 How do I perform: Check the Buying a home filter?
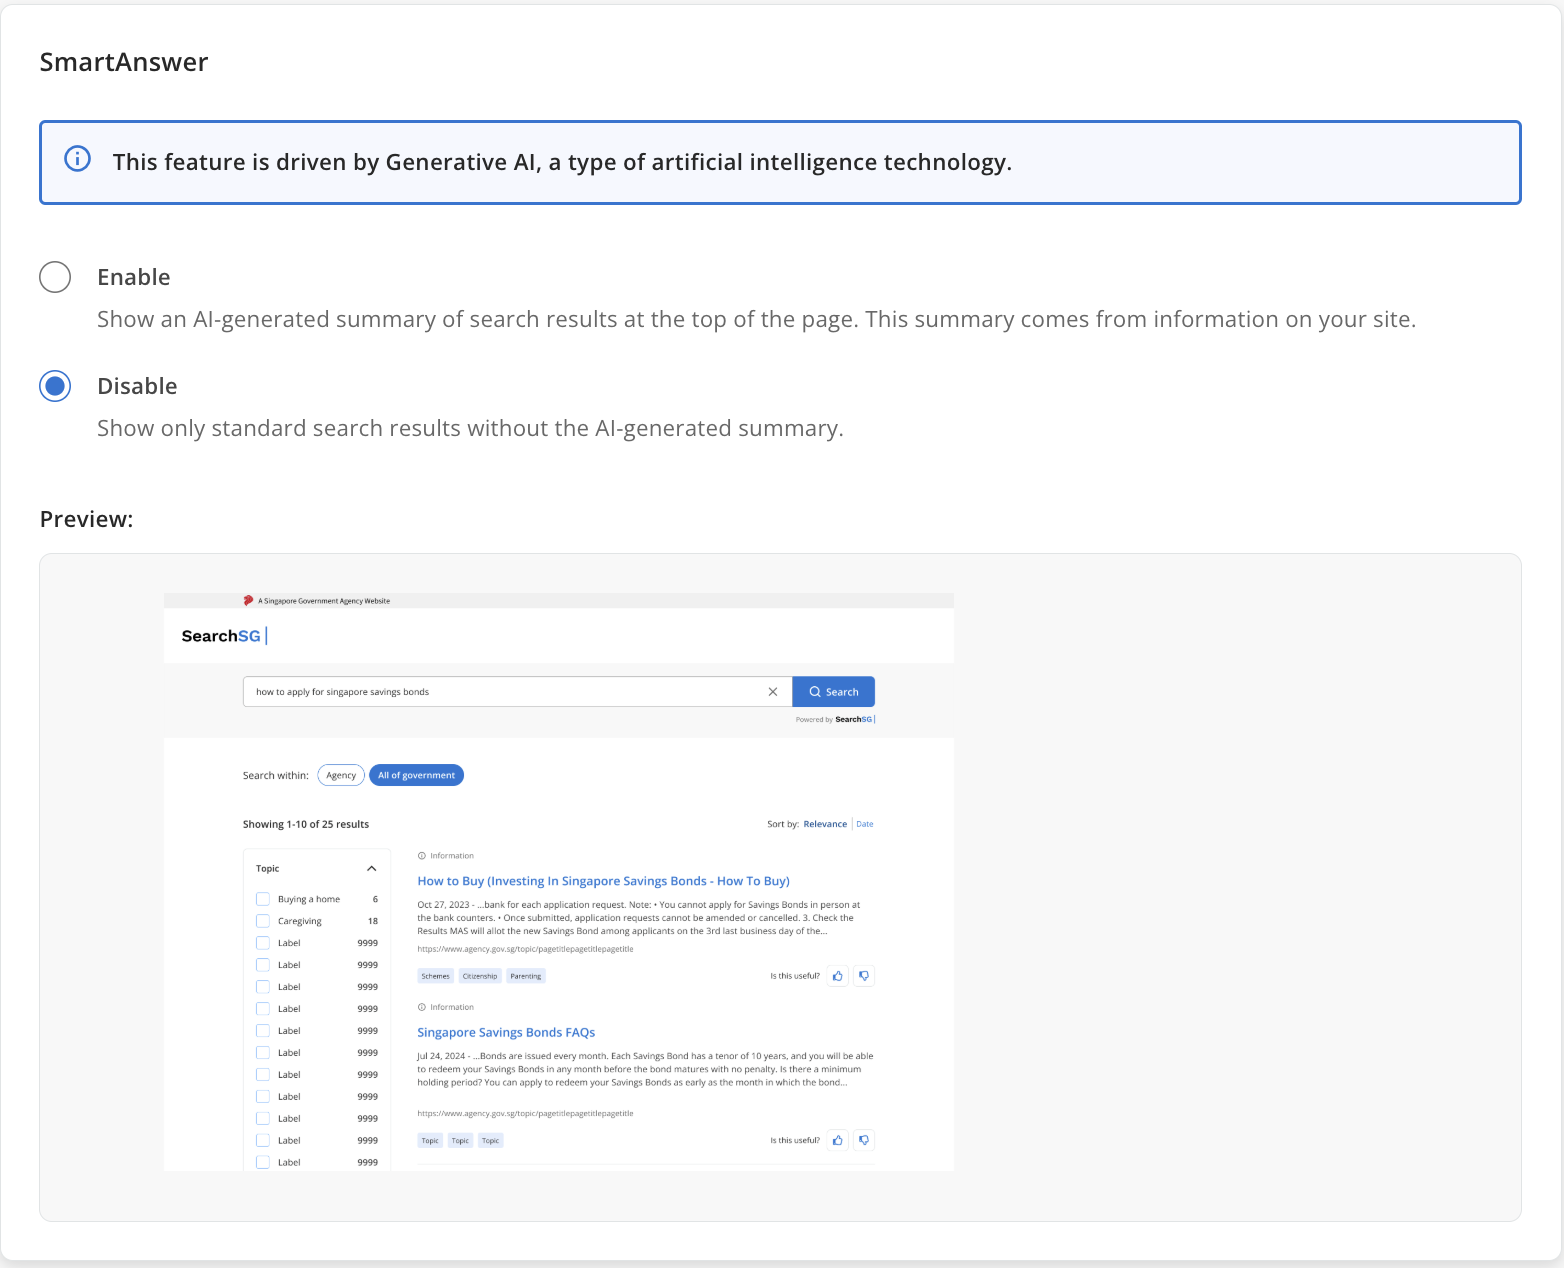(x=263, y=898)
